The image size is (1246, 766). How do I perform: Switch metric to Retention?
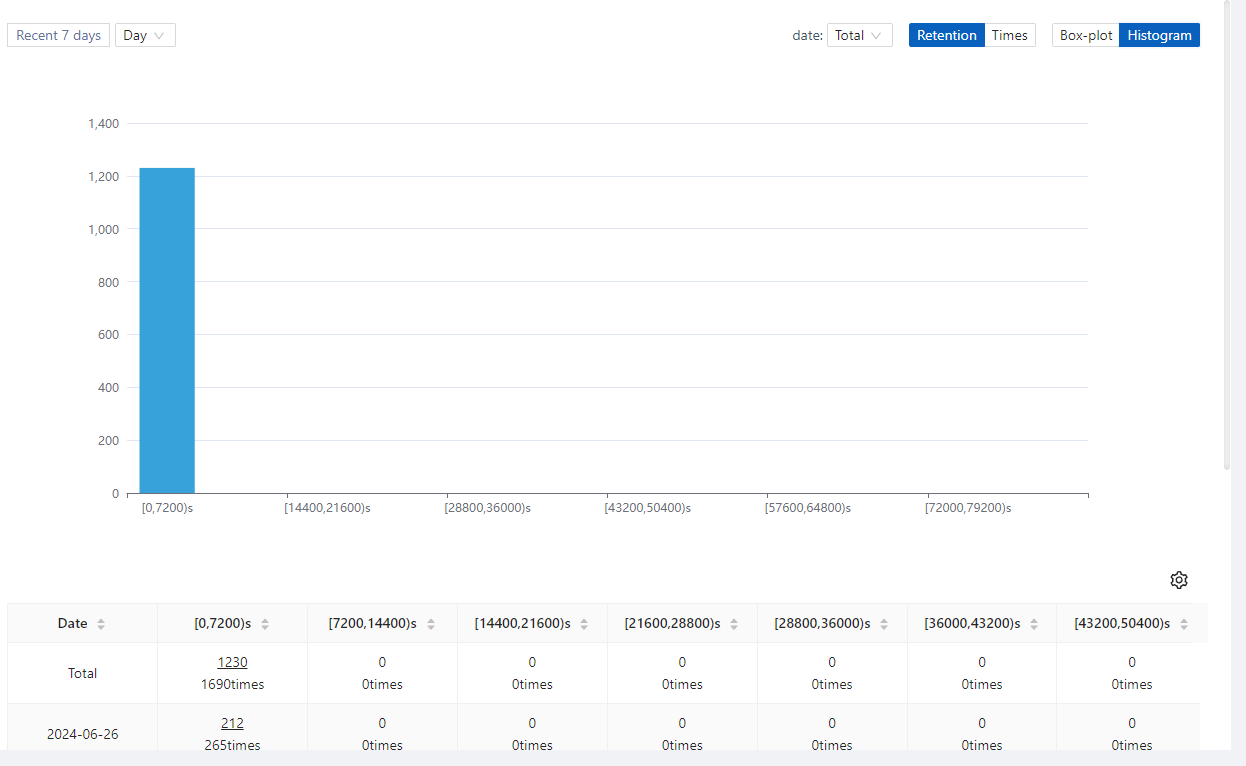coord(946,35)
